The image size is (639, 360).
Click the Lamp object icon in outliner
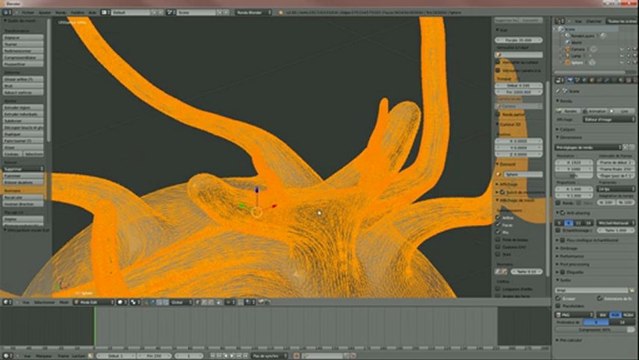coord(567,55)
